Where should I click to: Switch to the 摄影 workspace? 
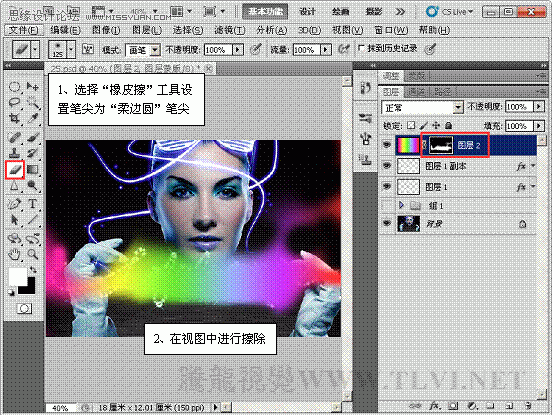(374, 12)
